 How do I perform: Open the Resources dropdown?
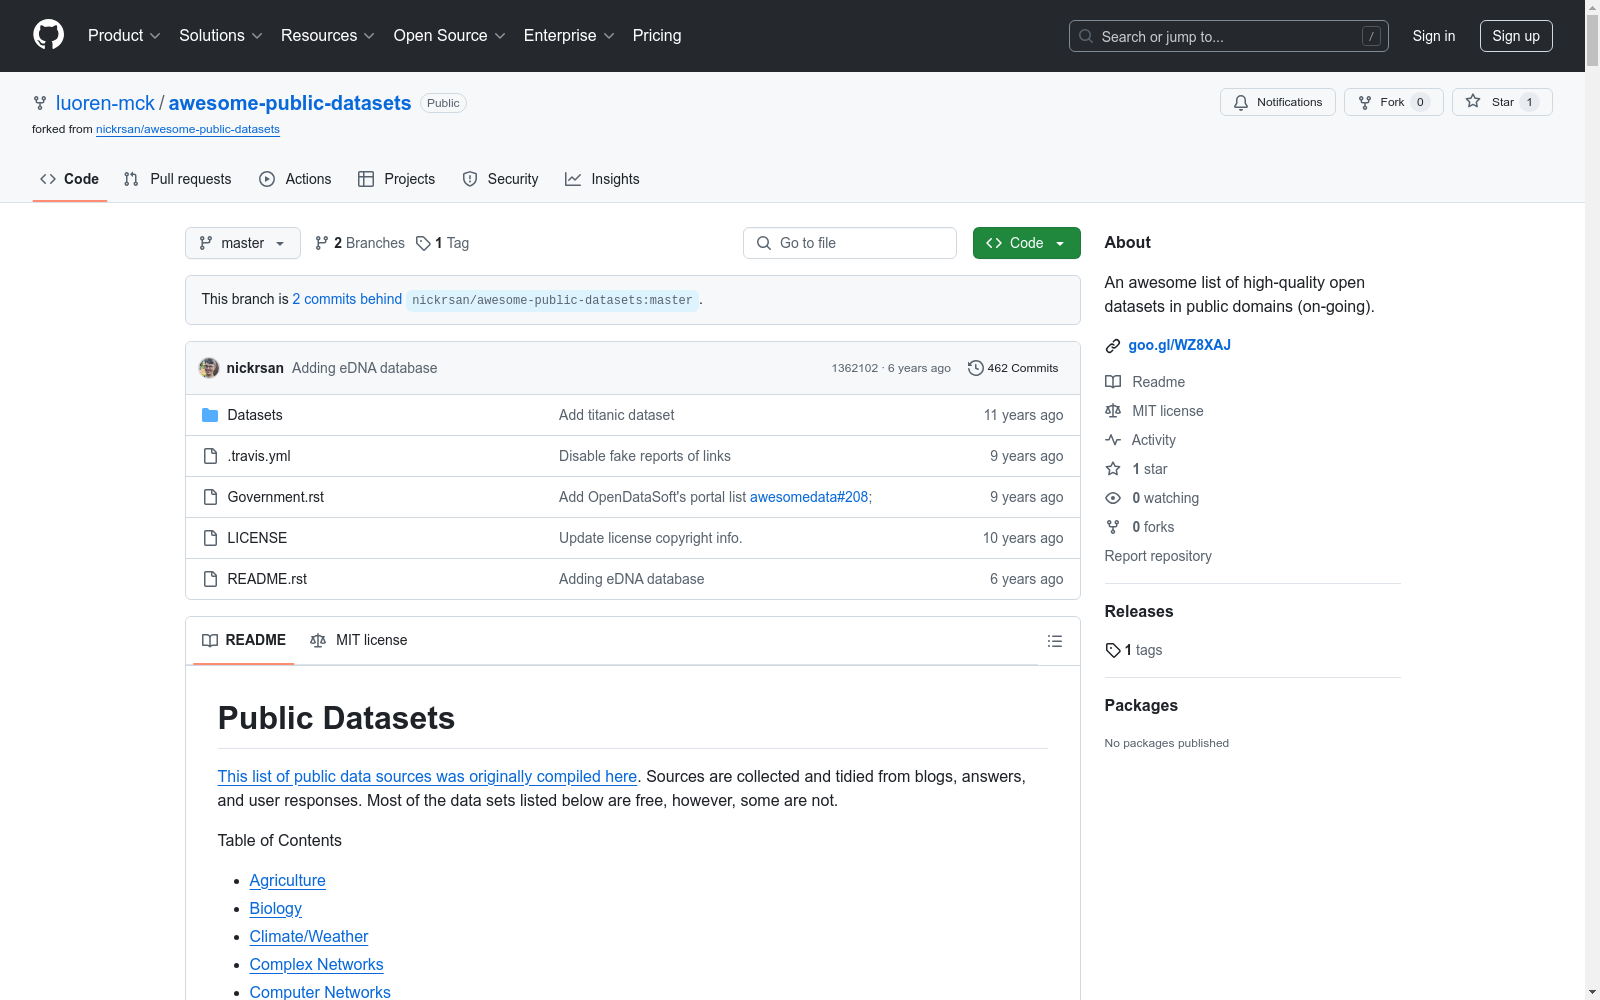(328, 36)
